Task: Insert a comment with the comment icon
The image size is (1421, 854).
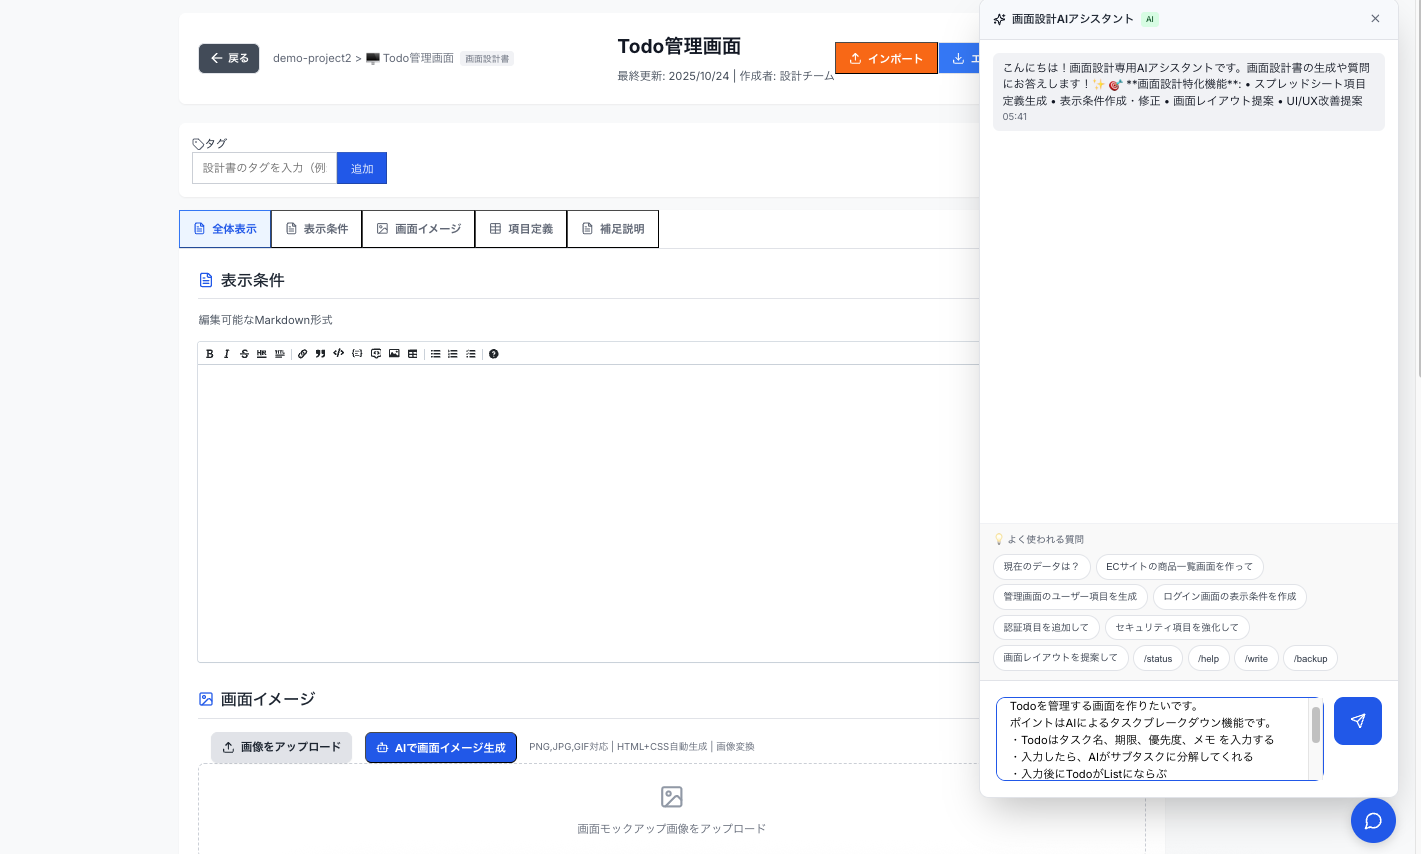Action: coord(376,354)
